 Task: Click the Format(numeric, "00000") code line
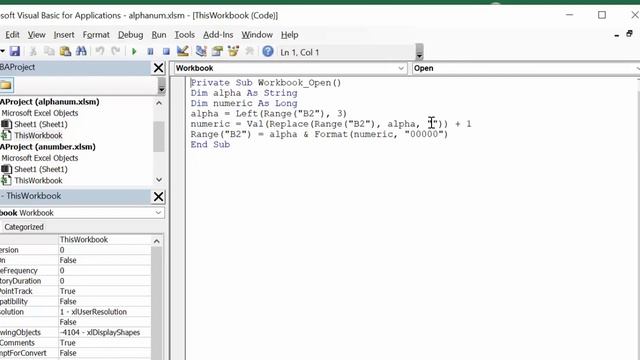coord(319,134)
